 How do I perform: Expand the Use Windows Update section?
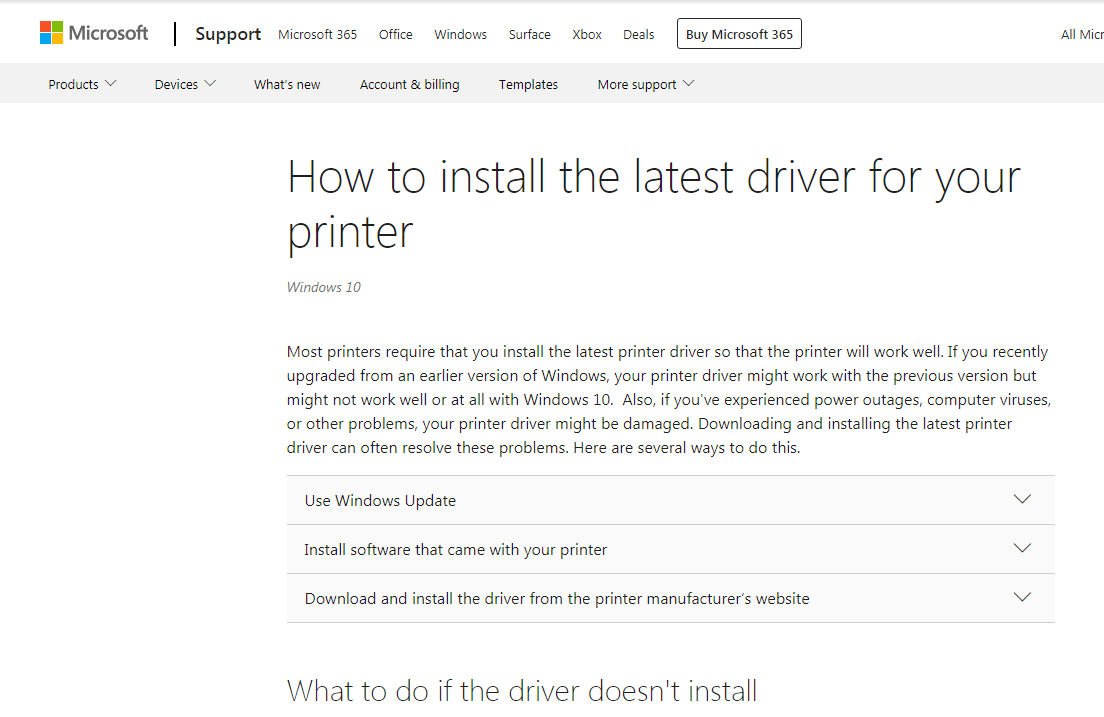click(x=380, y=500)
